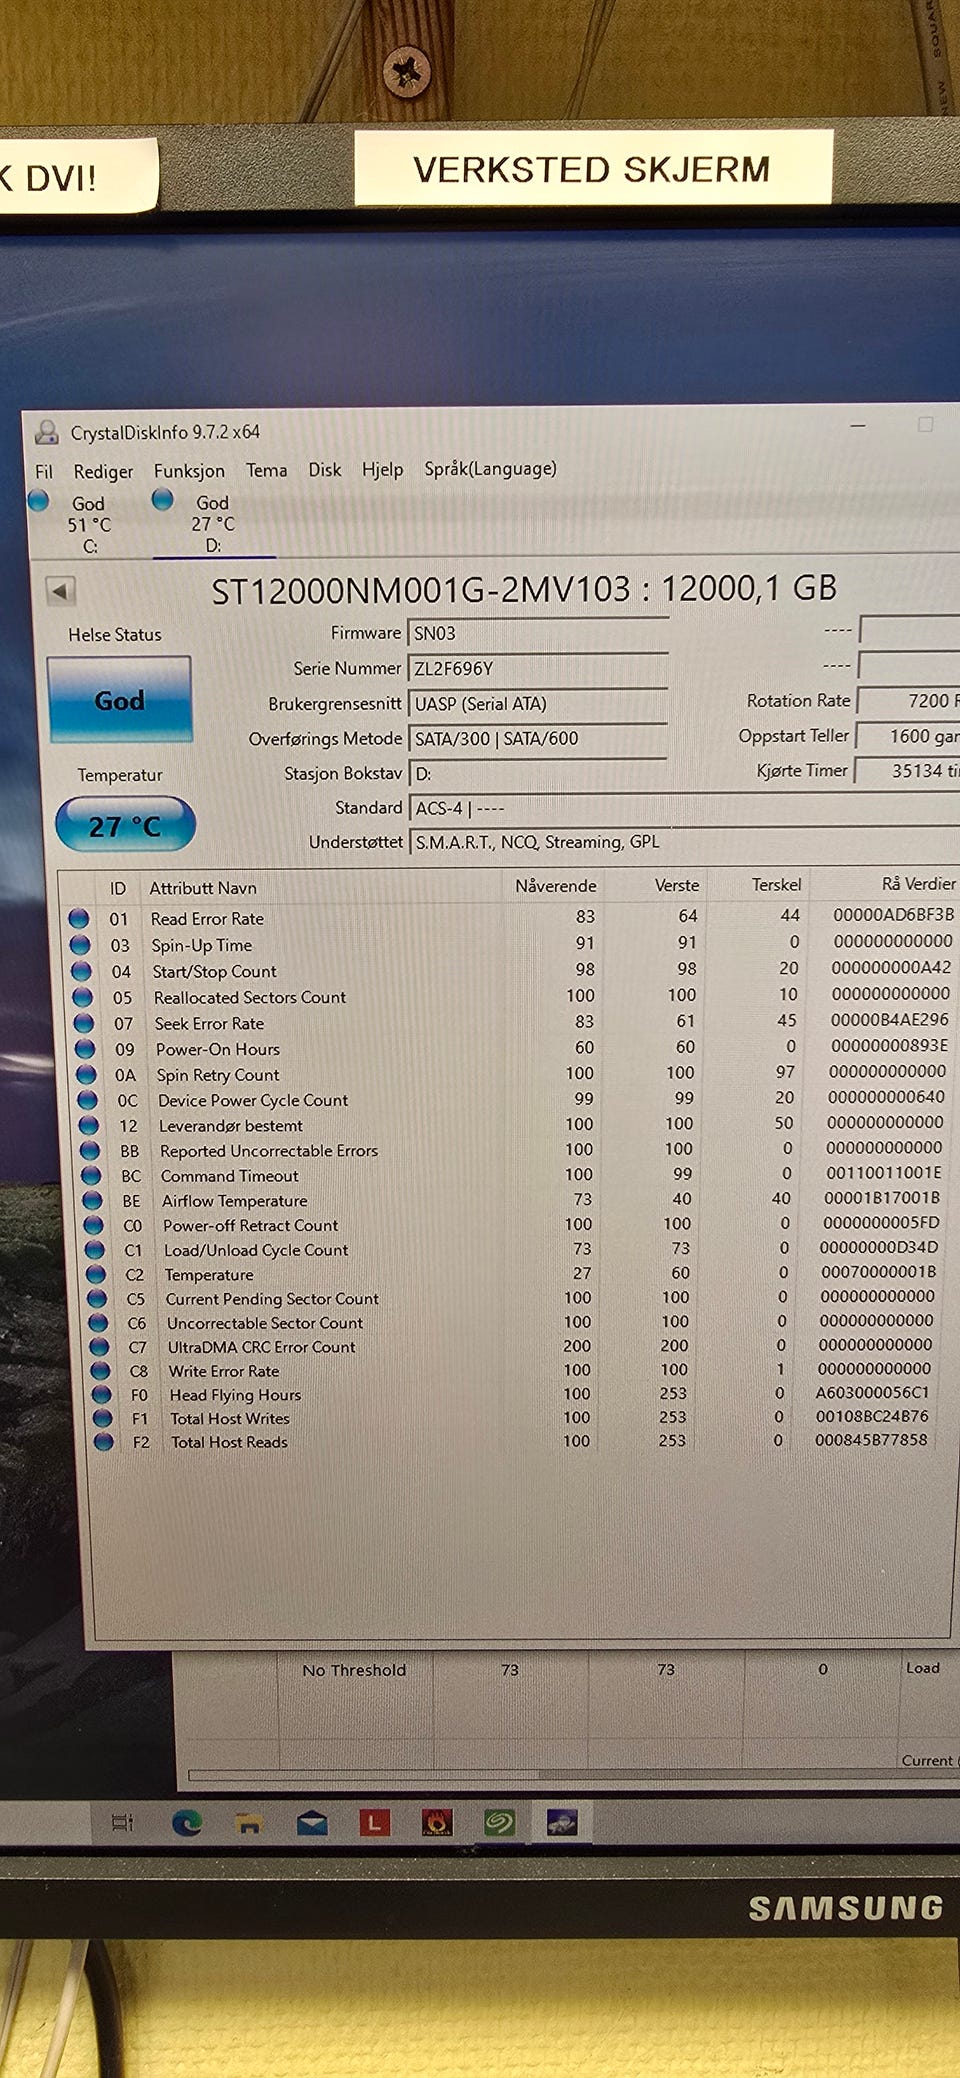Click the status dot for Seek Error Rate
This screenshot has width=960, height=2078.
point(83,1023)
